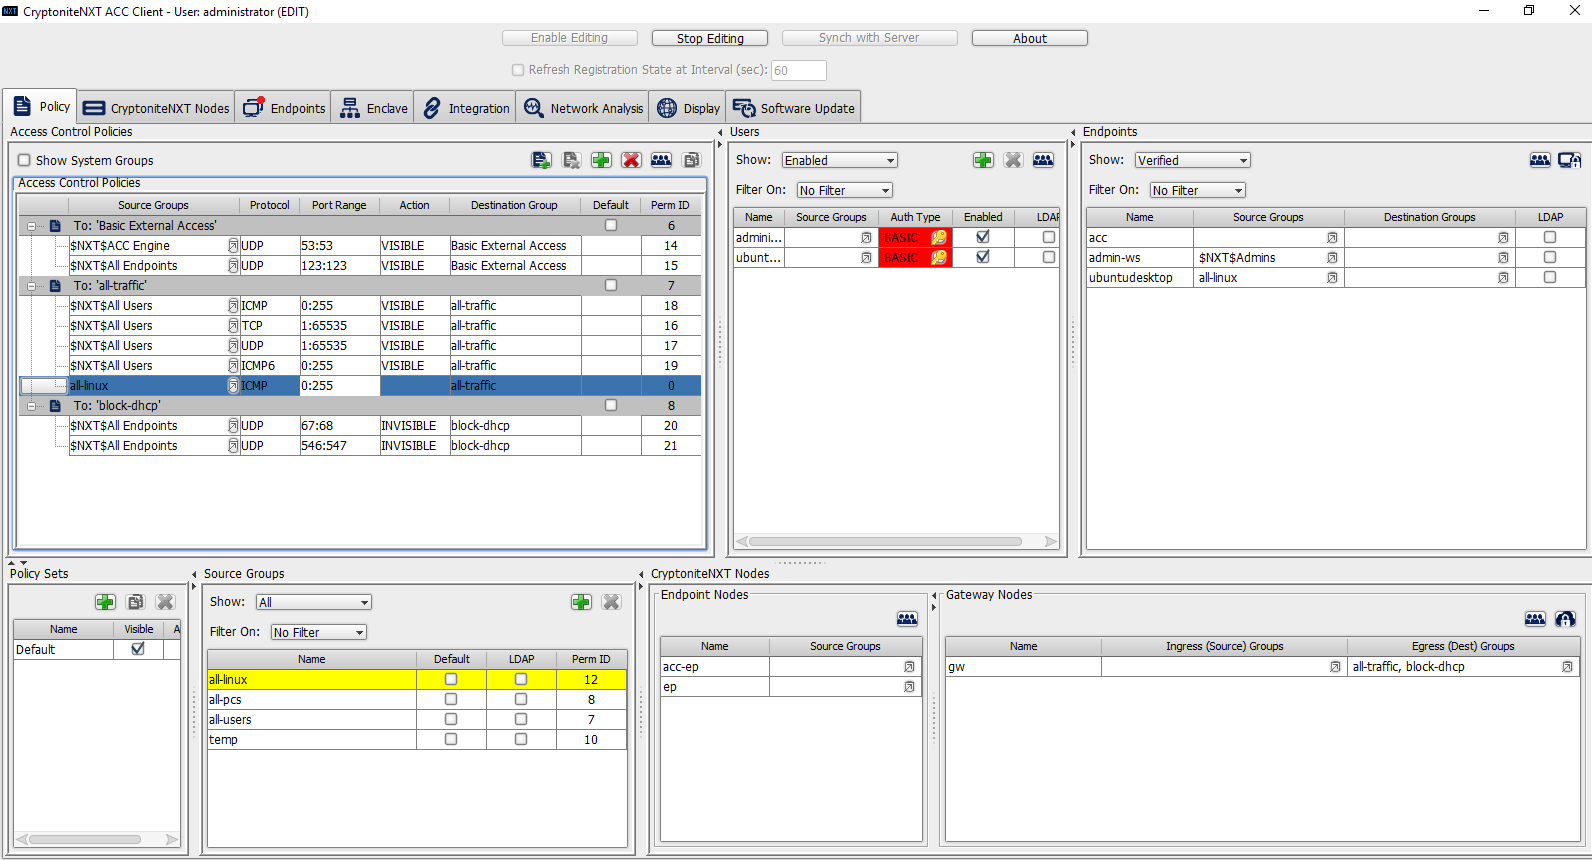Click groups icon in Endpoint Nodes panel

(907, 619)
